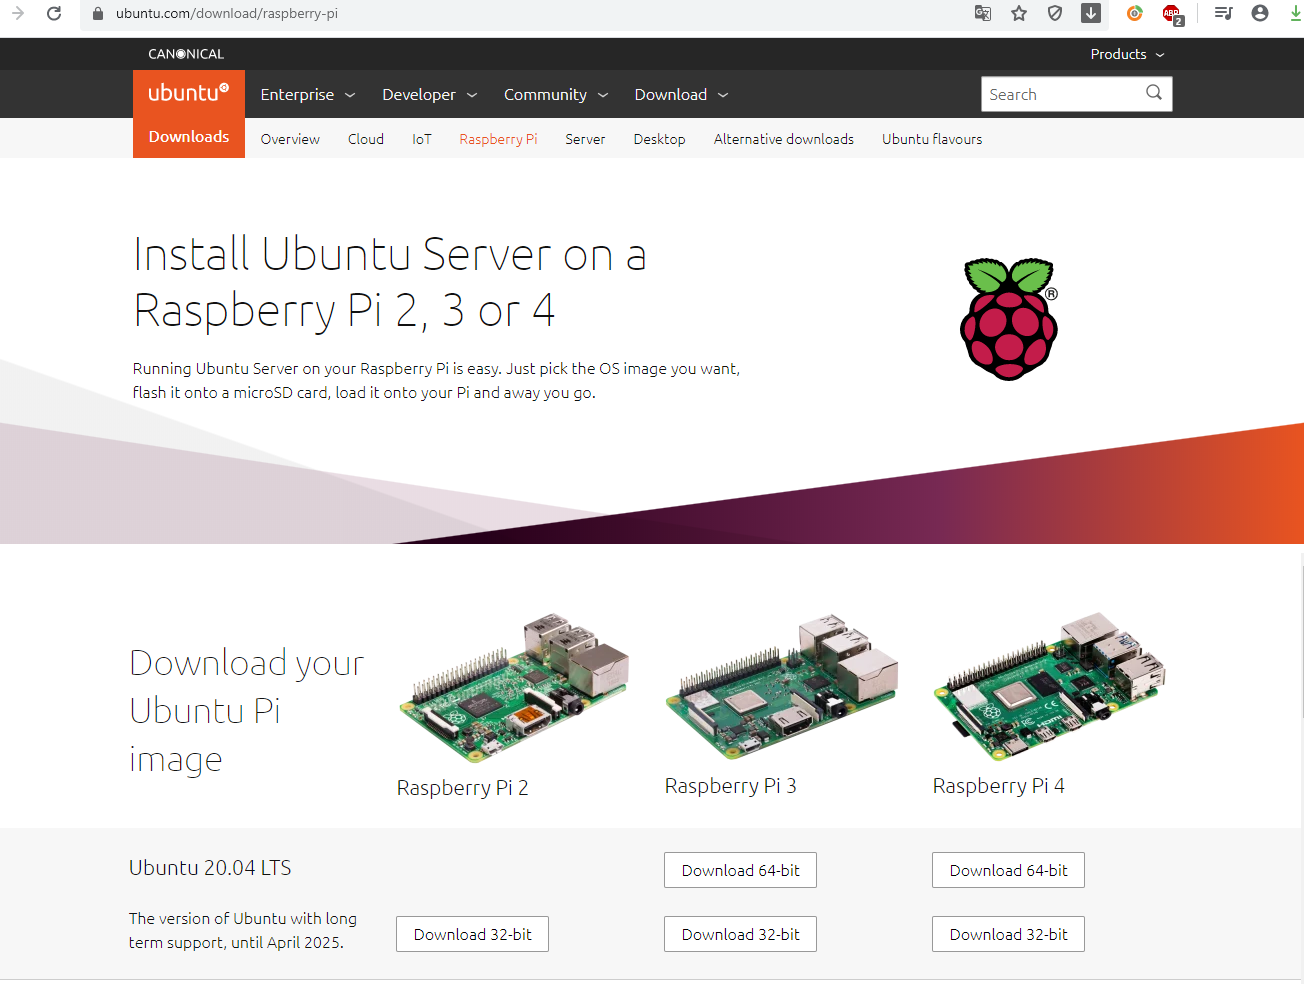Click the Raspberry Pi logo
1304x992 pixels.
coord(1008,319)
